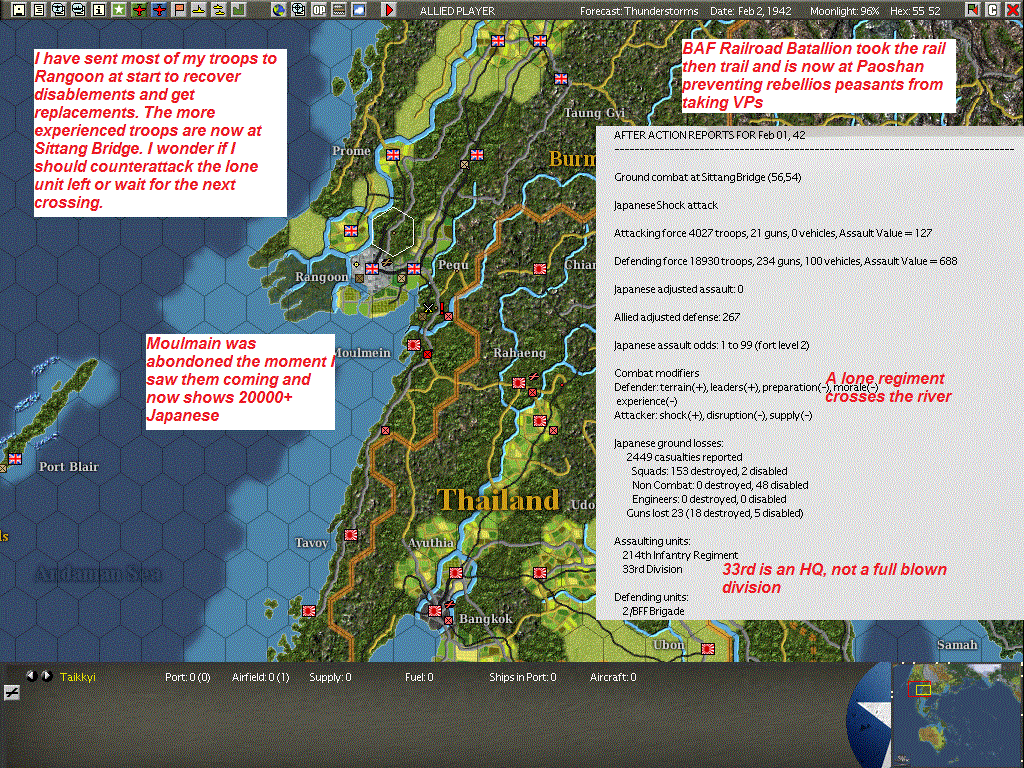
Task: Open the two yellow ships task force icon
Action: click(x=219, y=9)
